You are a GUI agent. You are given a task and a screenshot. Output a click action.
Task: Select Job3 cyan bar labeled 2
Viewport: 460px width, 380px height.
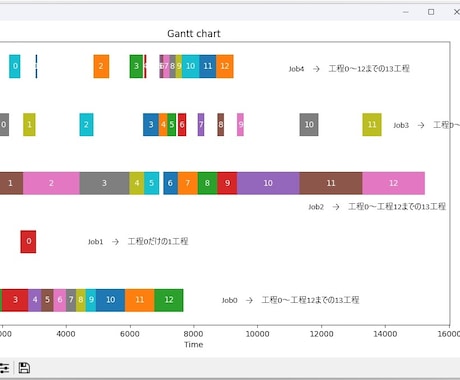pyautogui.click(x=86, y=125)
